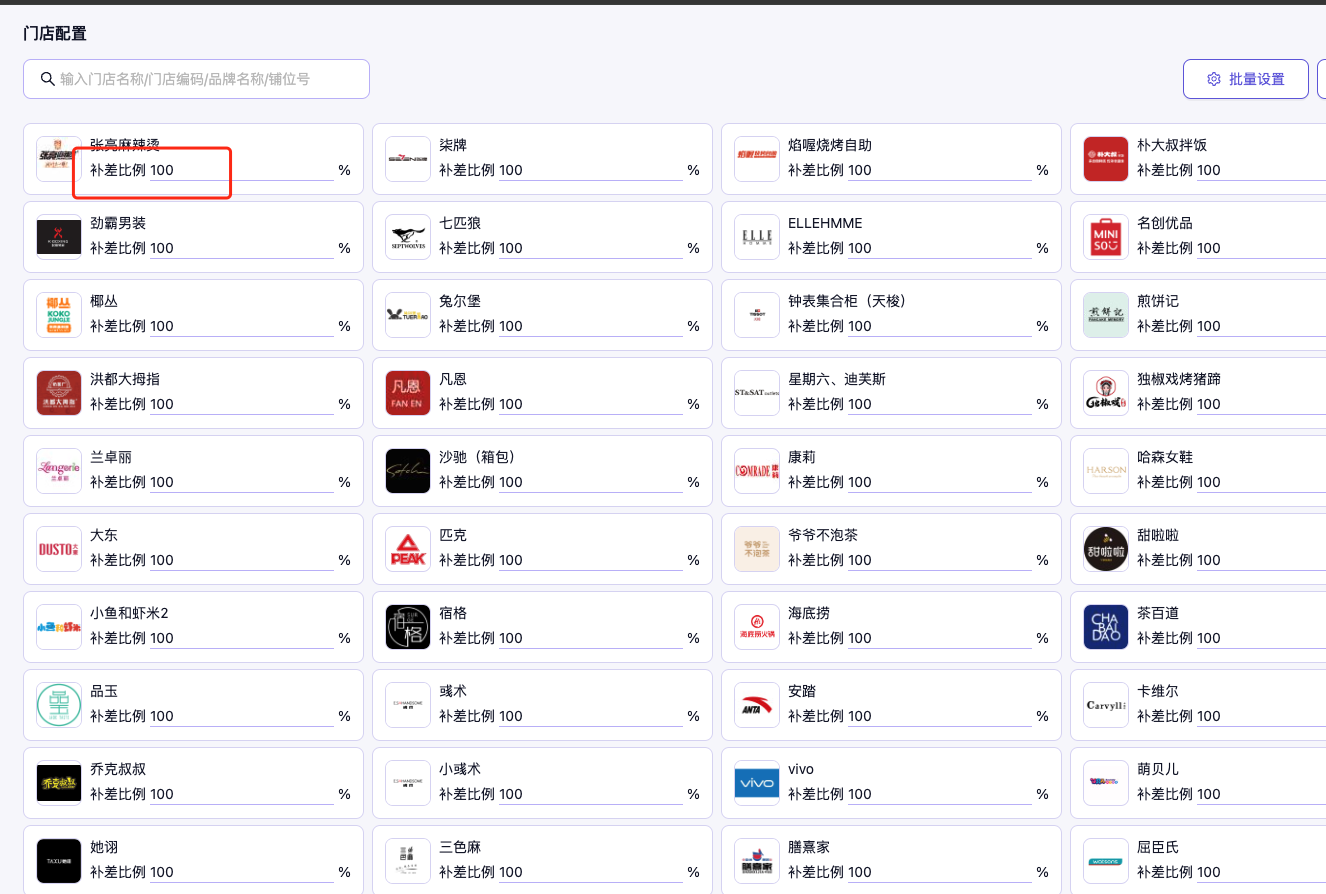This screenshot has height=894, width=1326.
Task: Select the 大东 DUSTO store logo
Action: point(59,549)
